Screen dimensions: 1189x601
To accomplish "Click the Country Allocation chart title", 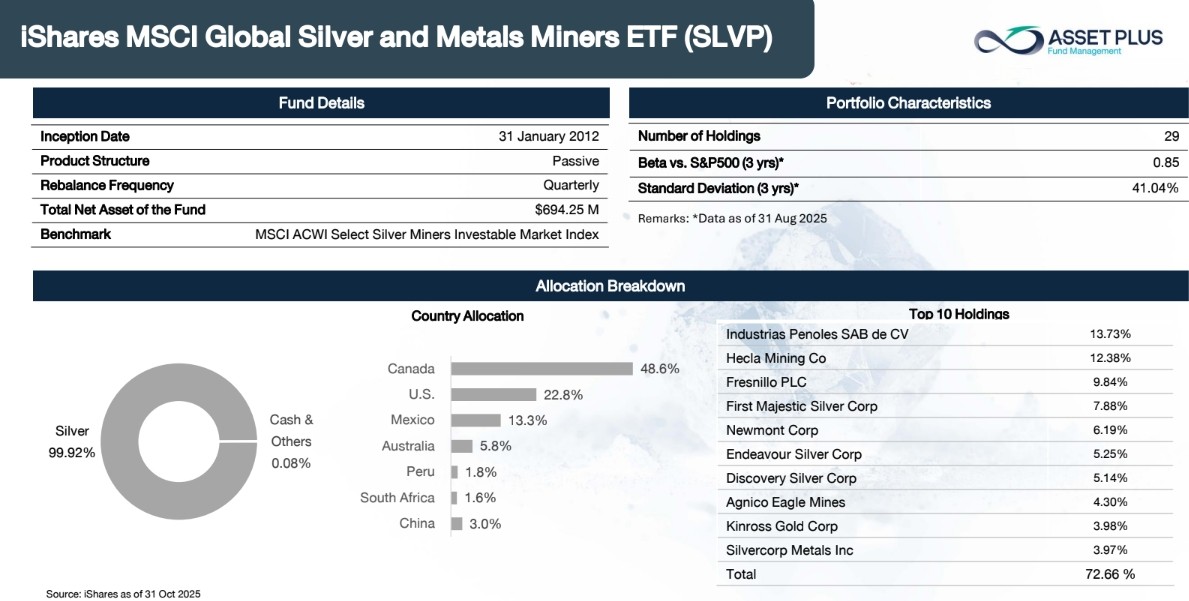I will click(467, 316).
